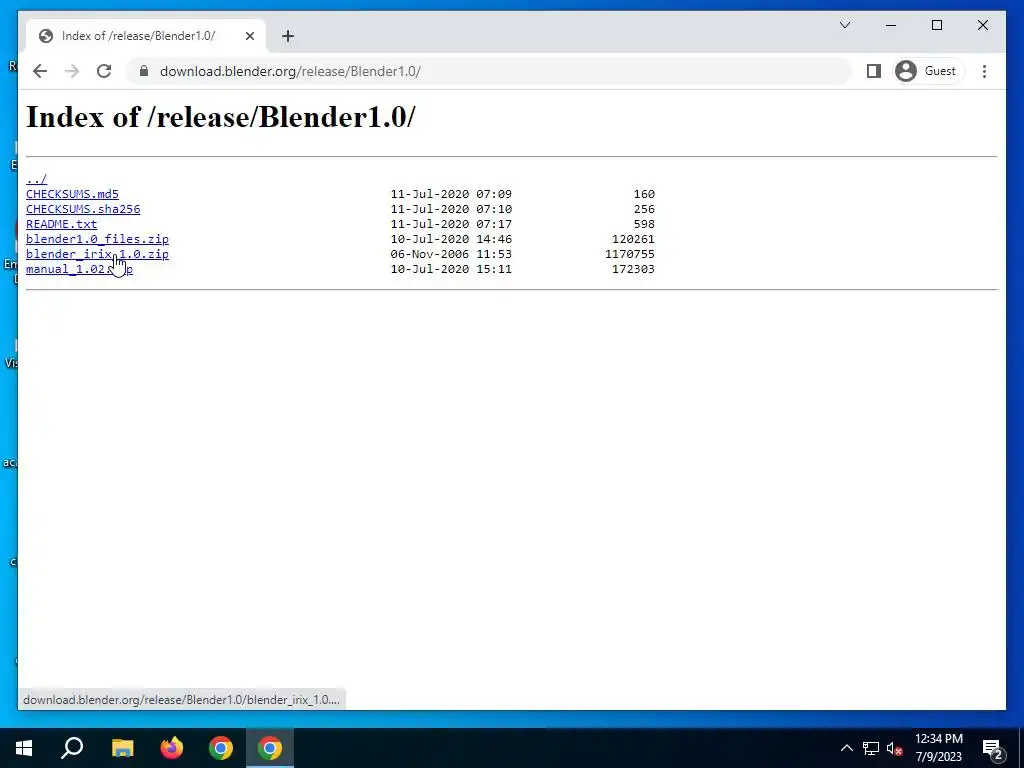Minimize the Chrome window
Image resolution: width=1024 pixels, height=768 pixels.
point(891,25)
